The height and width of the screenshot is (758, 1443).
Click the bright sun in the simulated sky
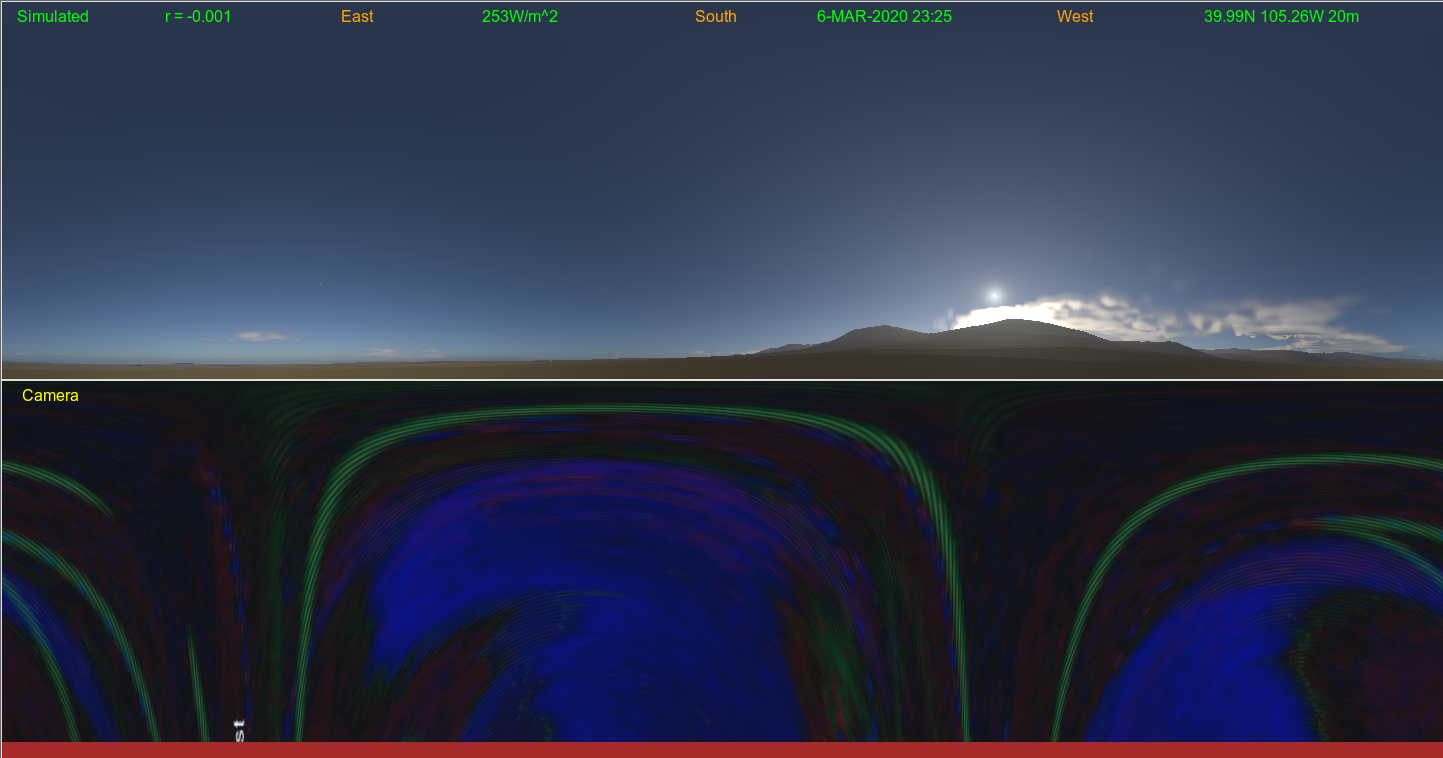994,295
